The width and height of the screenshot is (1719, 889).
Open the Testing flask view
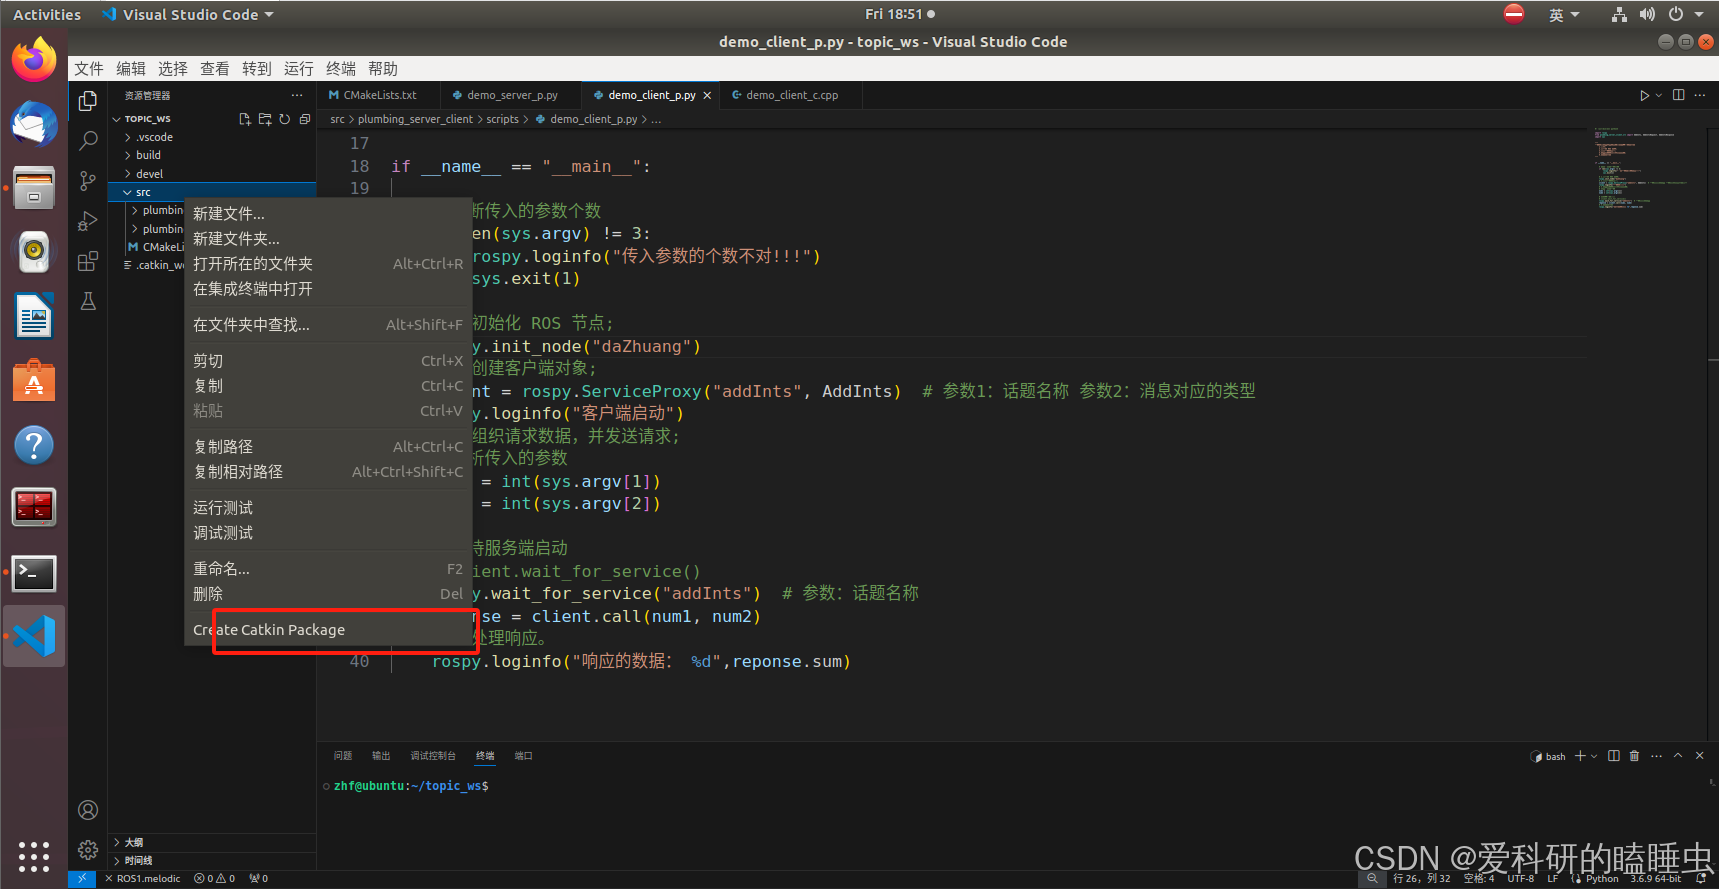(88, 301)
